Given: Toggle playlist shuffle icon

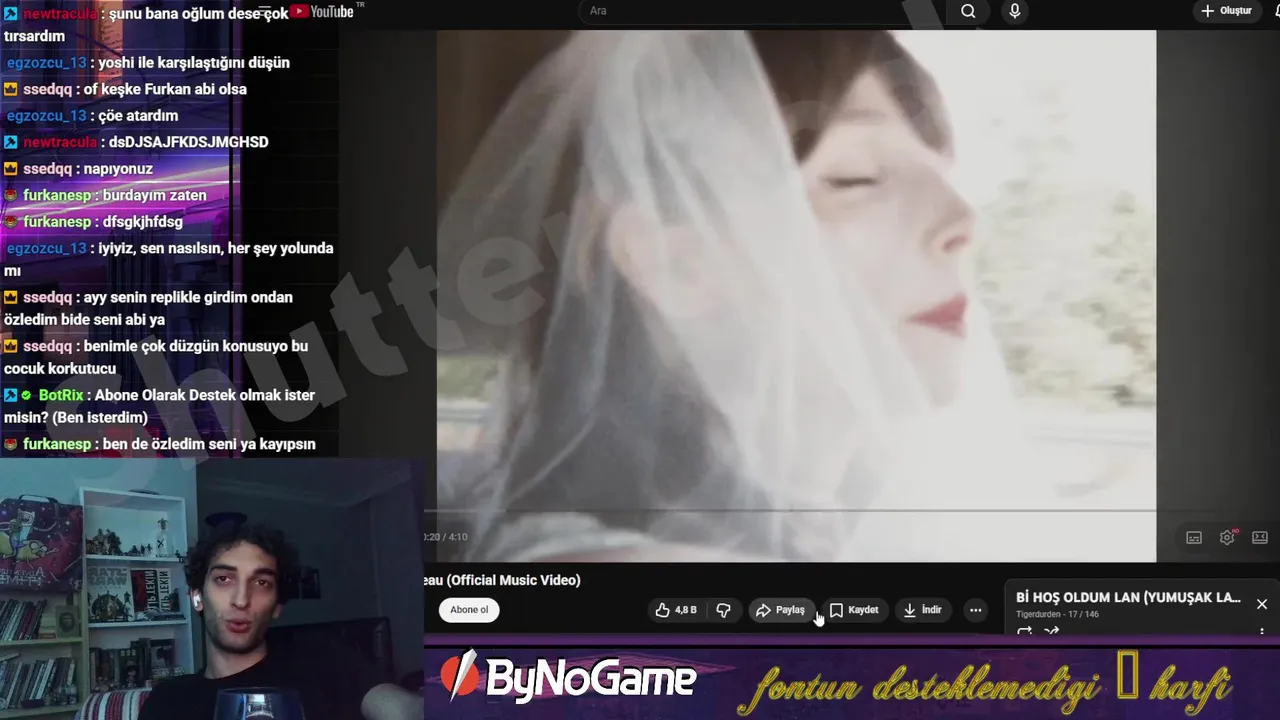Looking at the screenshot, I should 1051,632.
